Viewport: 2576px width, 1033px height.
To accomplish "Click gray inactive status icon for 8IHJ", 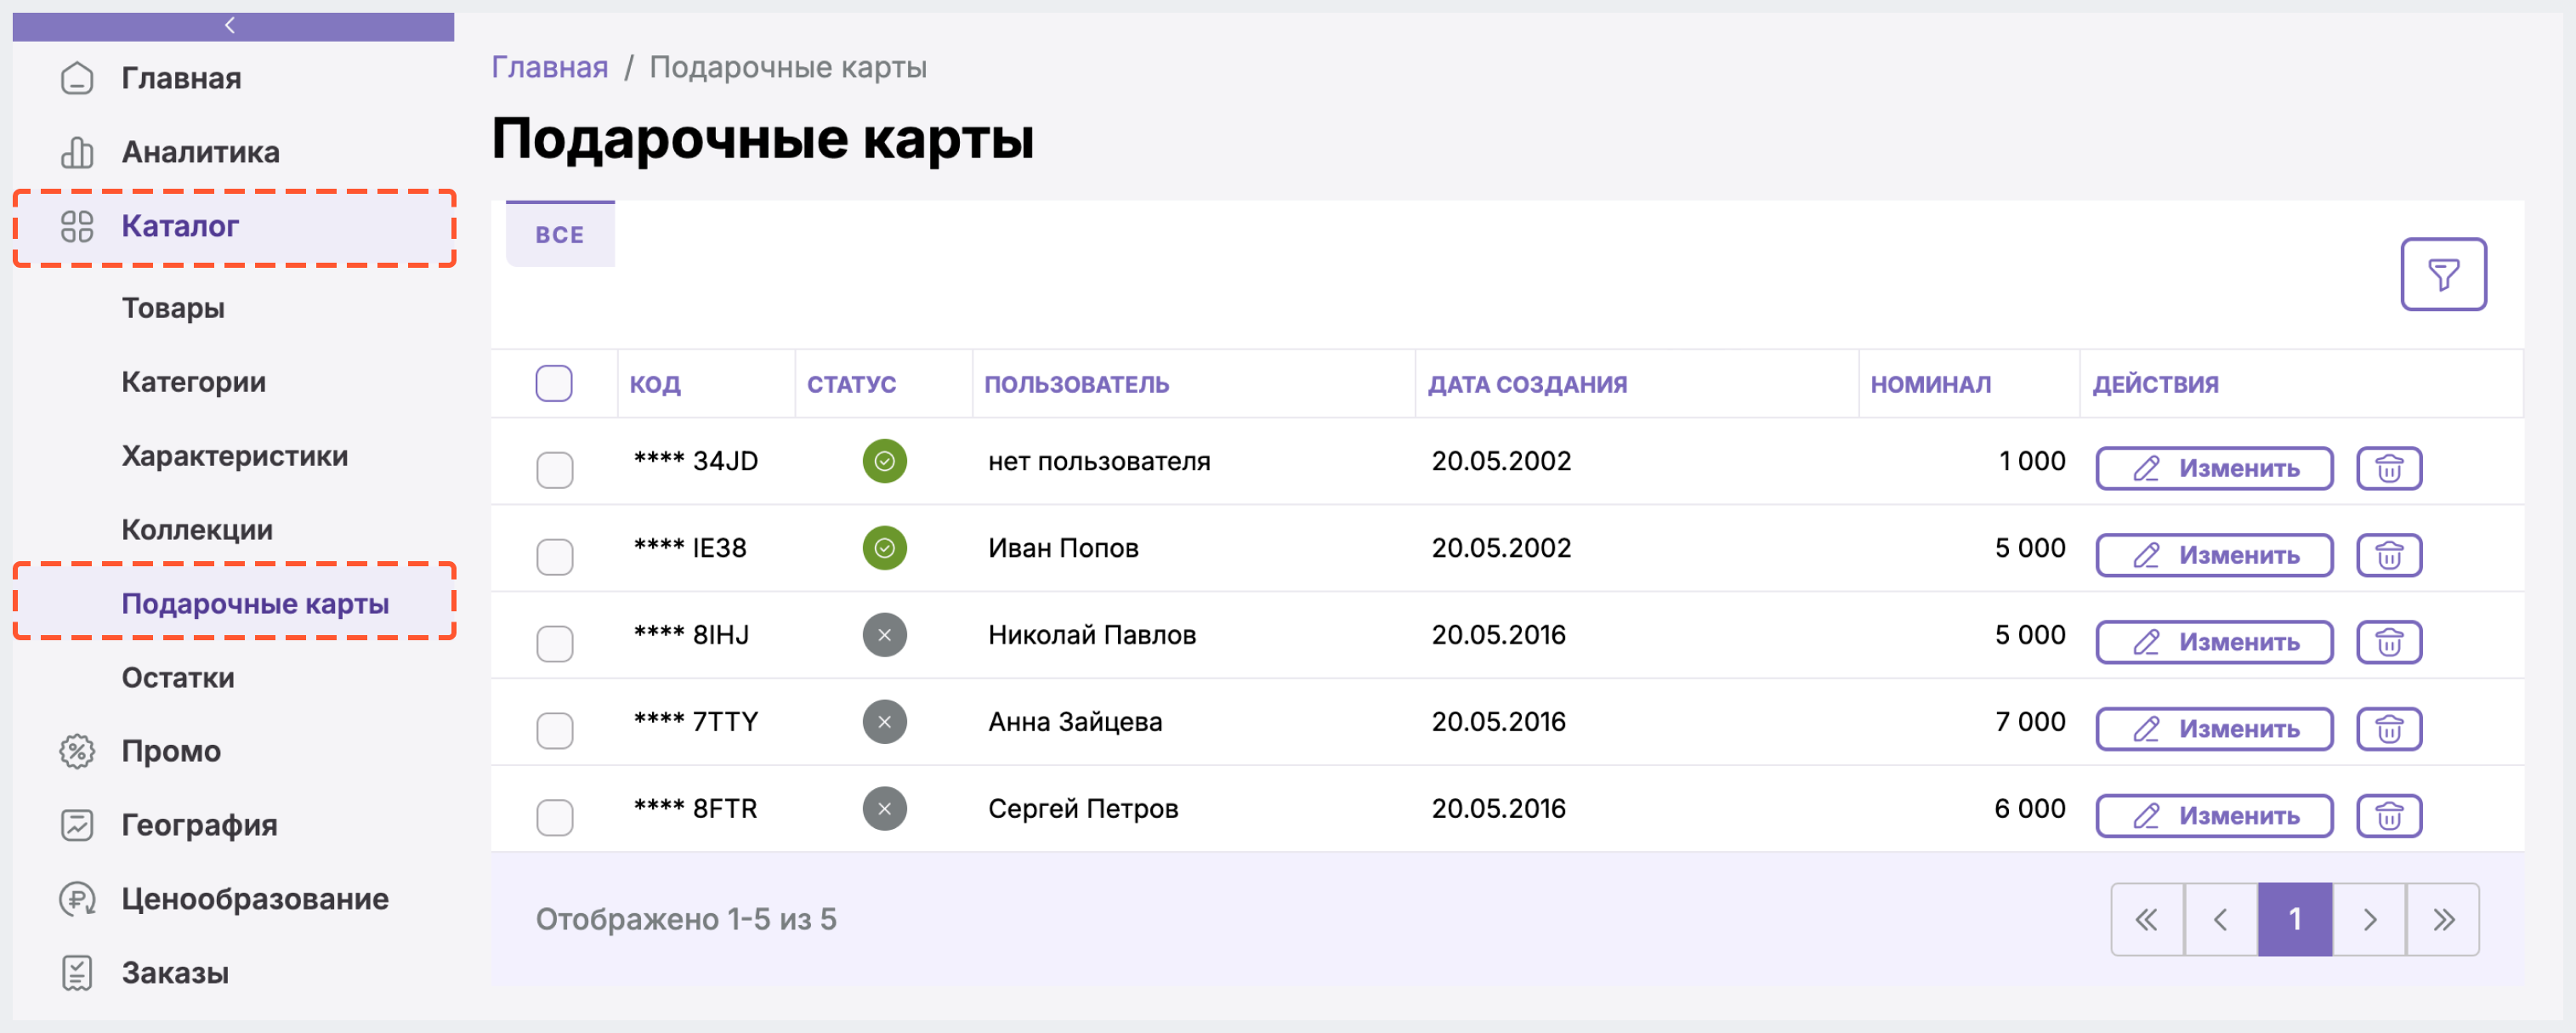I will point(884,635).
